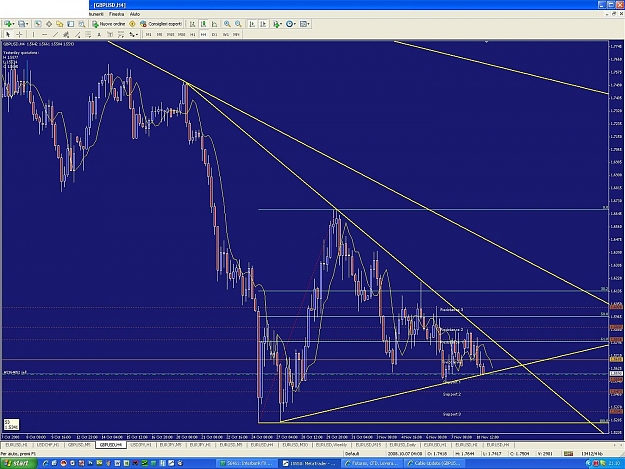Switch to the EURUSD,Weekly chart tab
Image resolution: width=625 pixels, height=469 pixels.
point(332,445)
